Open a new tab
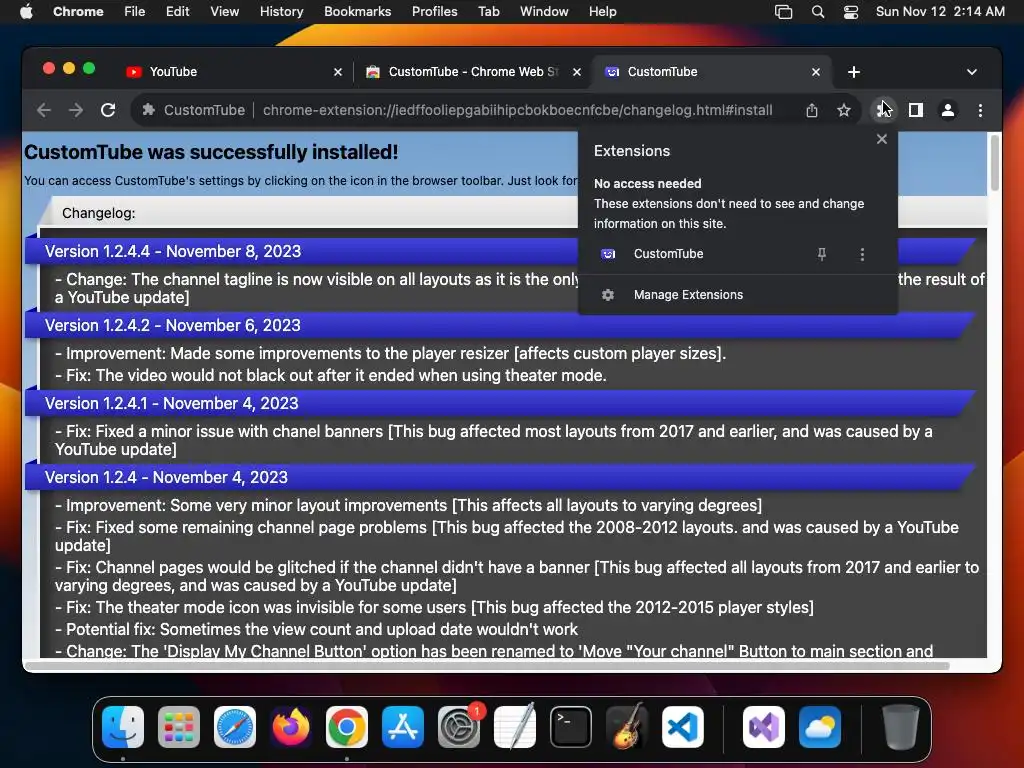The height and width of the screenshot is (768, 1024). click(854, 72)
